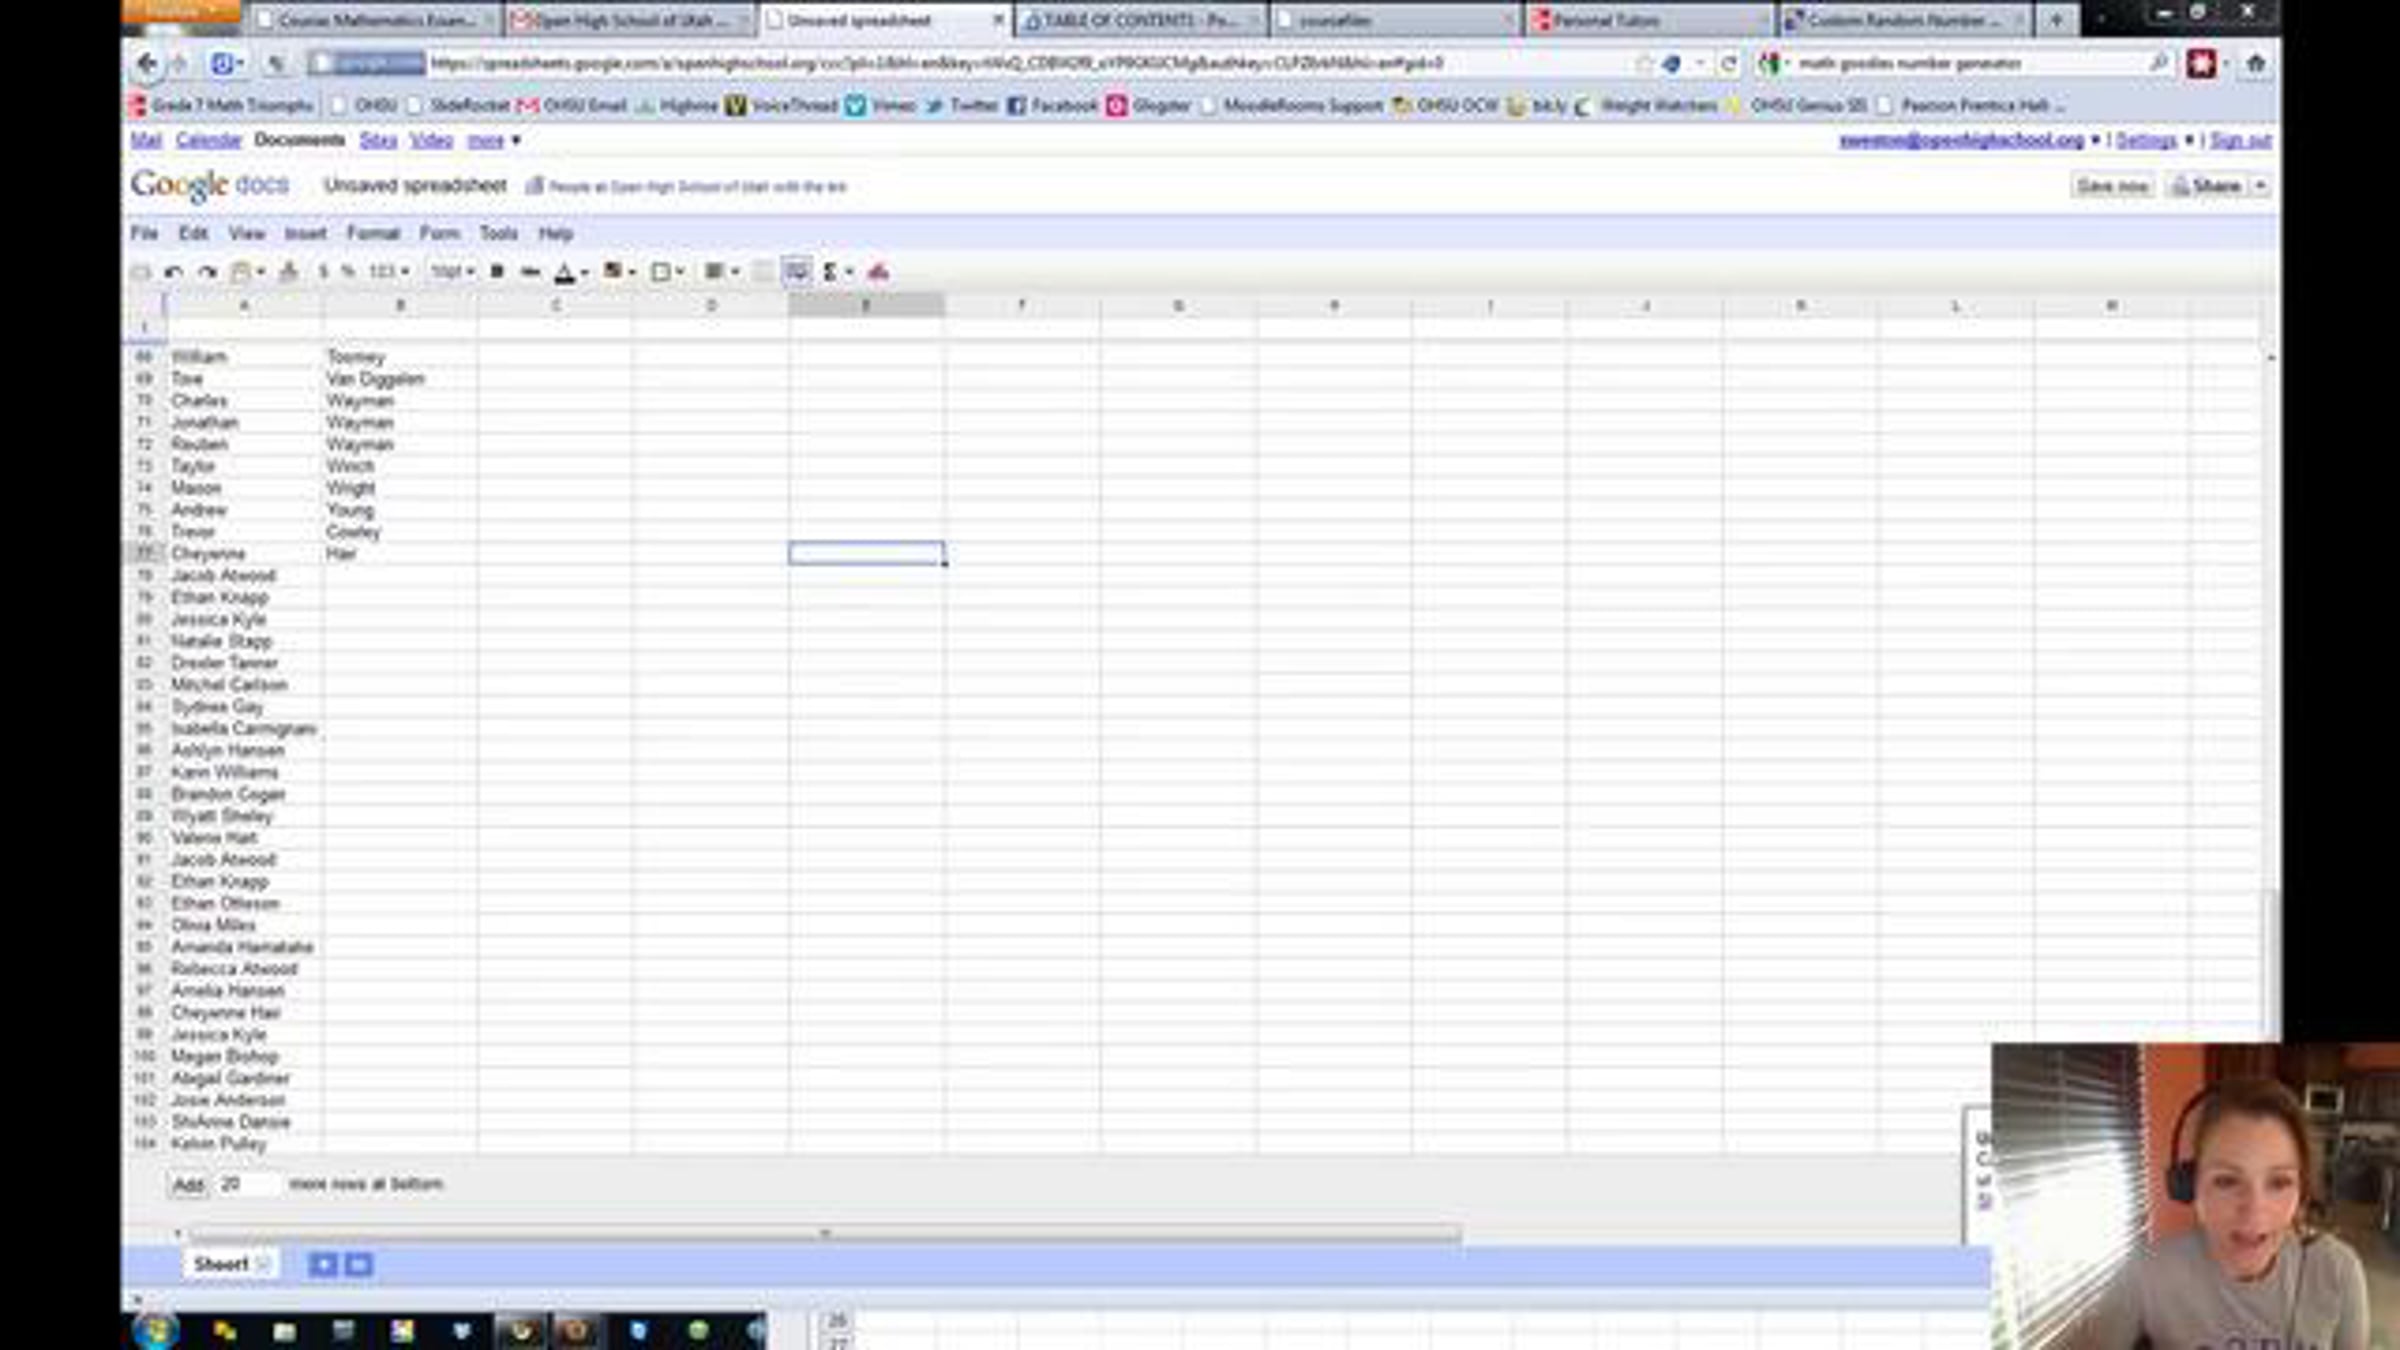The image size is (2400, 1350).
Task: Format as percent icon
Action: pyautogui.click(x=348, y=272)
